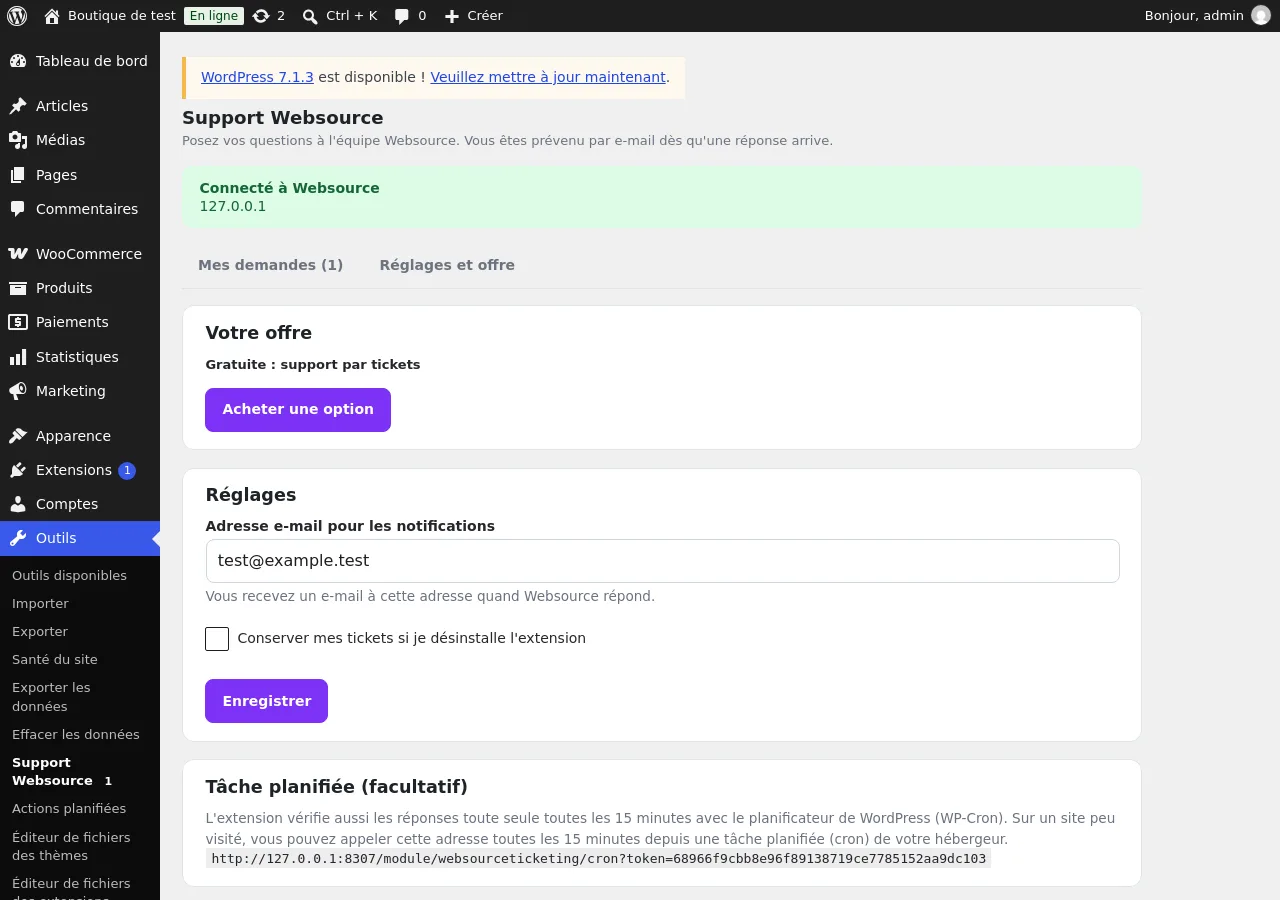Screen dimensions: 1280x900
Task: Open the comments bubble in top bar
Action: (402, 16)
